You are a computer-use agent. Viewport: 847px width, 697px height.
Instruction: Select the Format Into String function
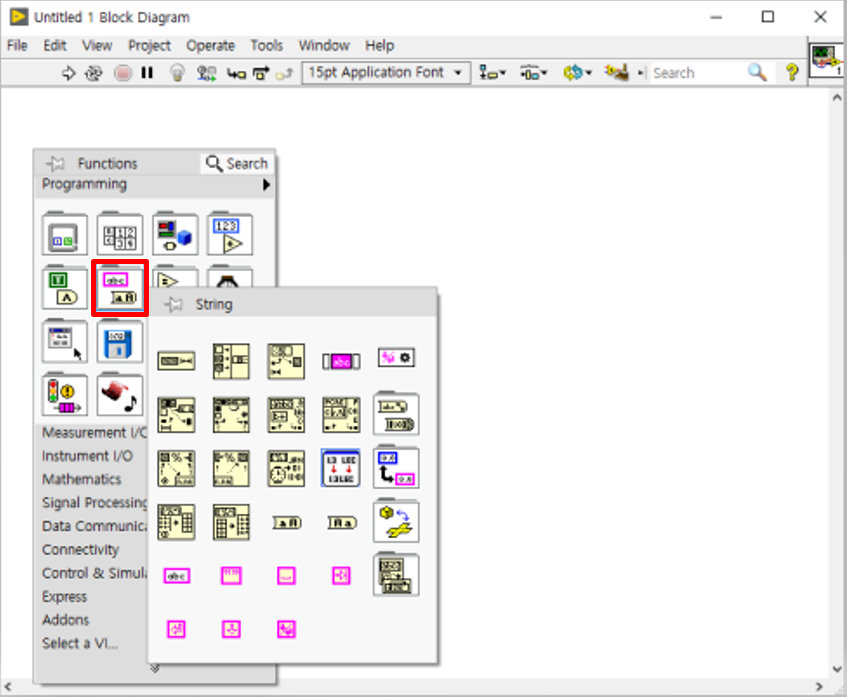coord(231,468)
